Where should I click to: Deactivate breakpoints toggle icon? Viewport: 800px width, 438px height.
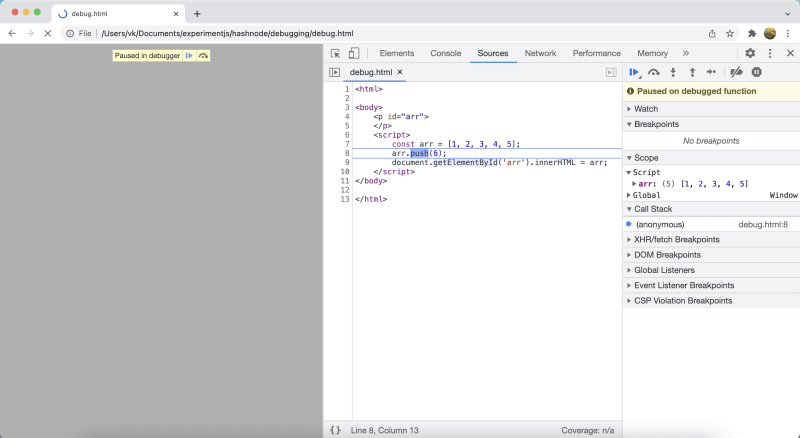pos(736,72)
